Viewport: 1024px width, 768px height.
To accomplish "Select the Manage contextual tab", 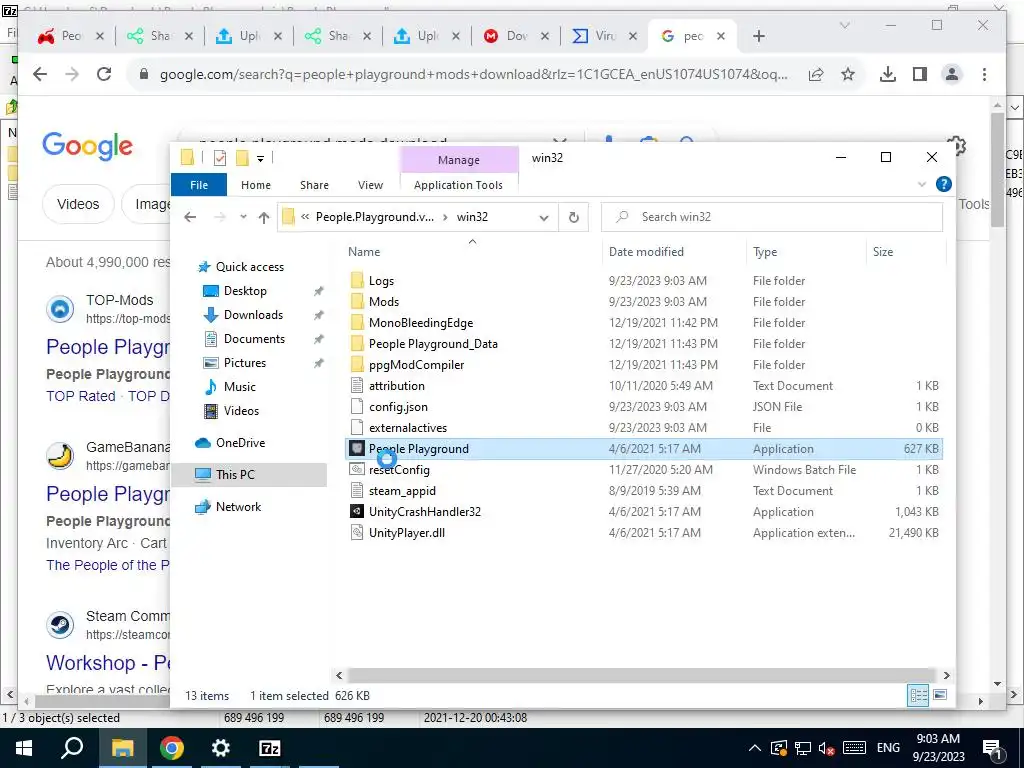I will 458,160.
